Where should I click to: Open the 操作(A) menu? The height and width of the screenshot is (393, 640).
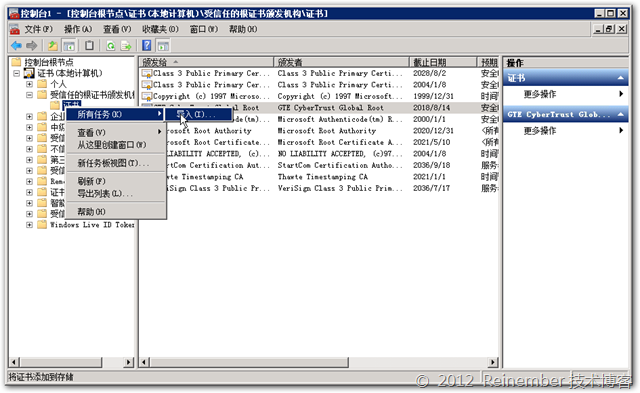point(78,29)
